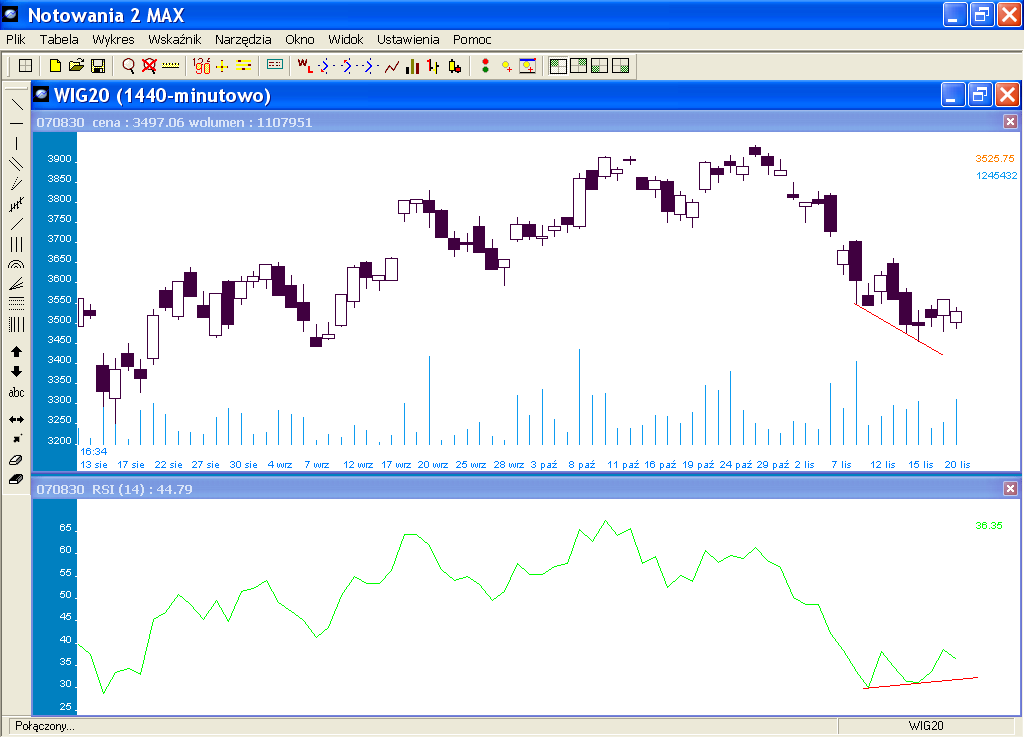This screenshot has width=1024, height=738.
Task: Open a file with the folder icon
Action: [x=76, y=65]
